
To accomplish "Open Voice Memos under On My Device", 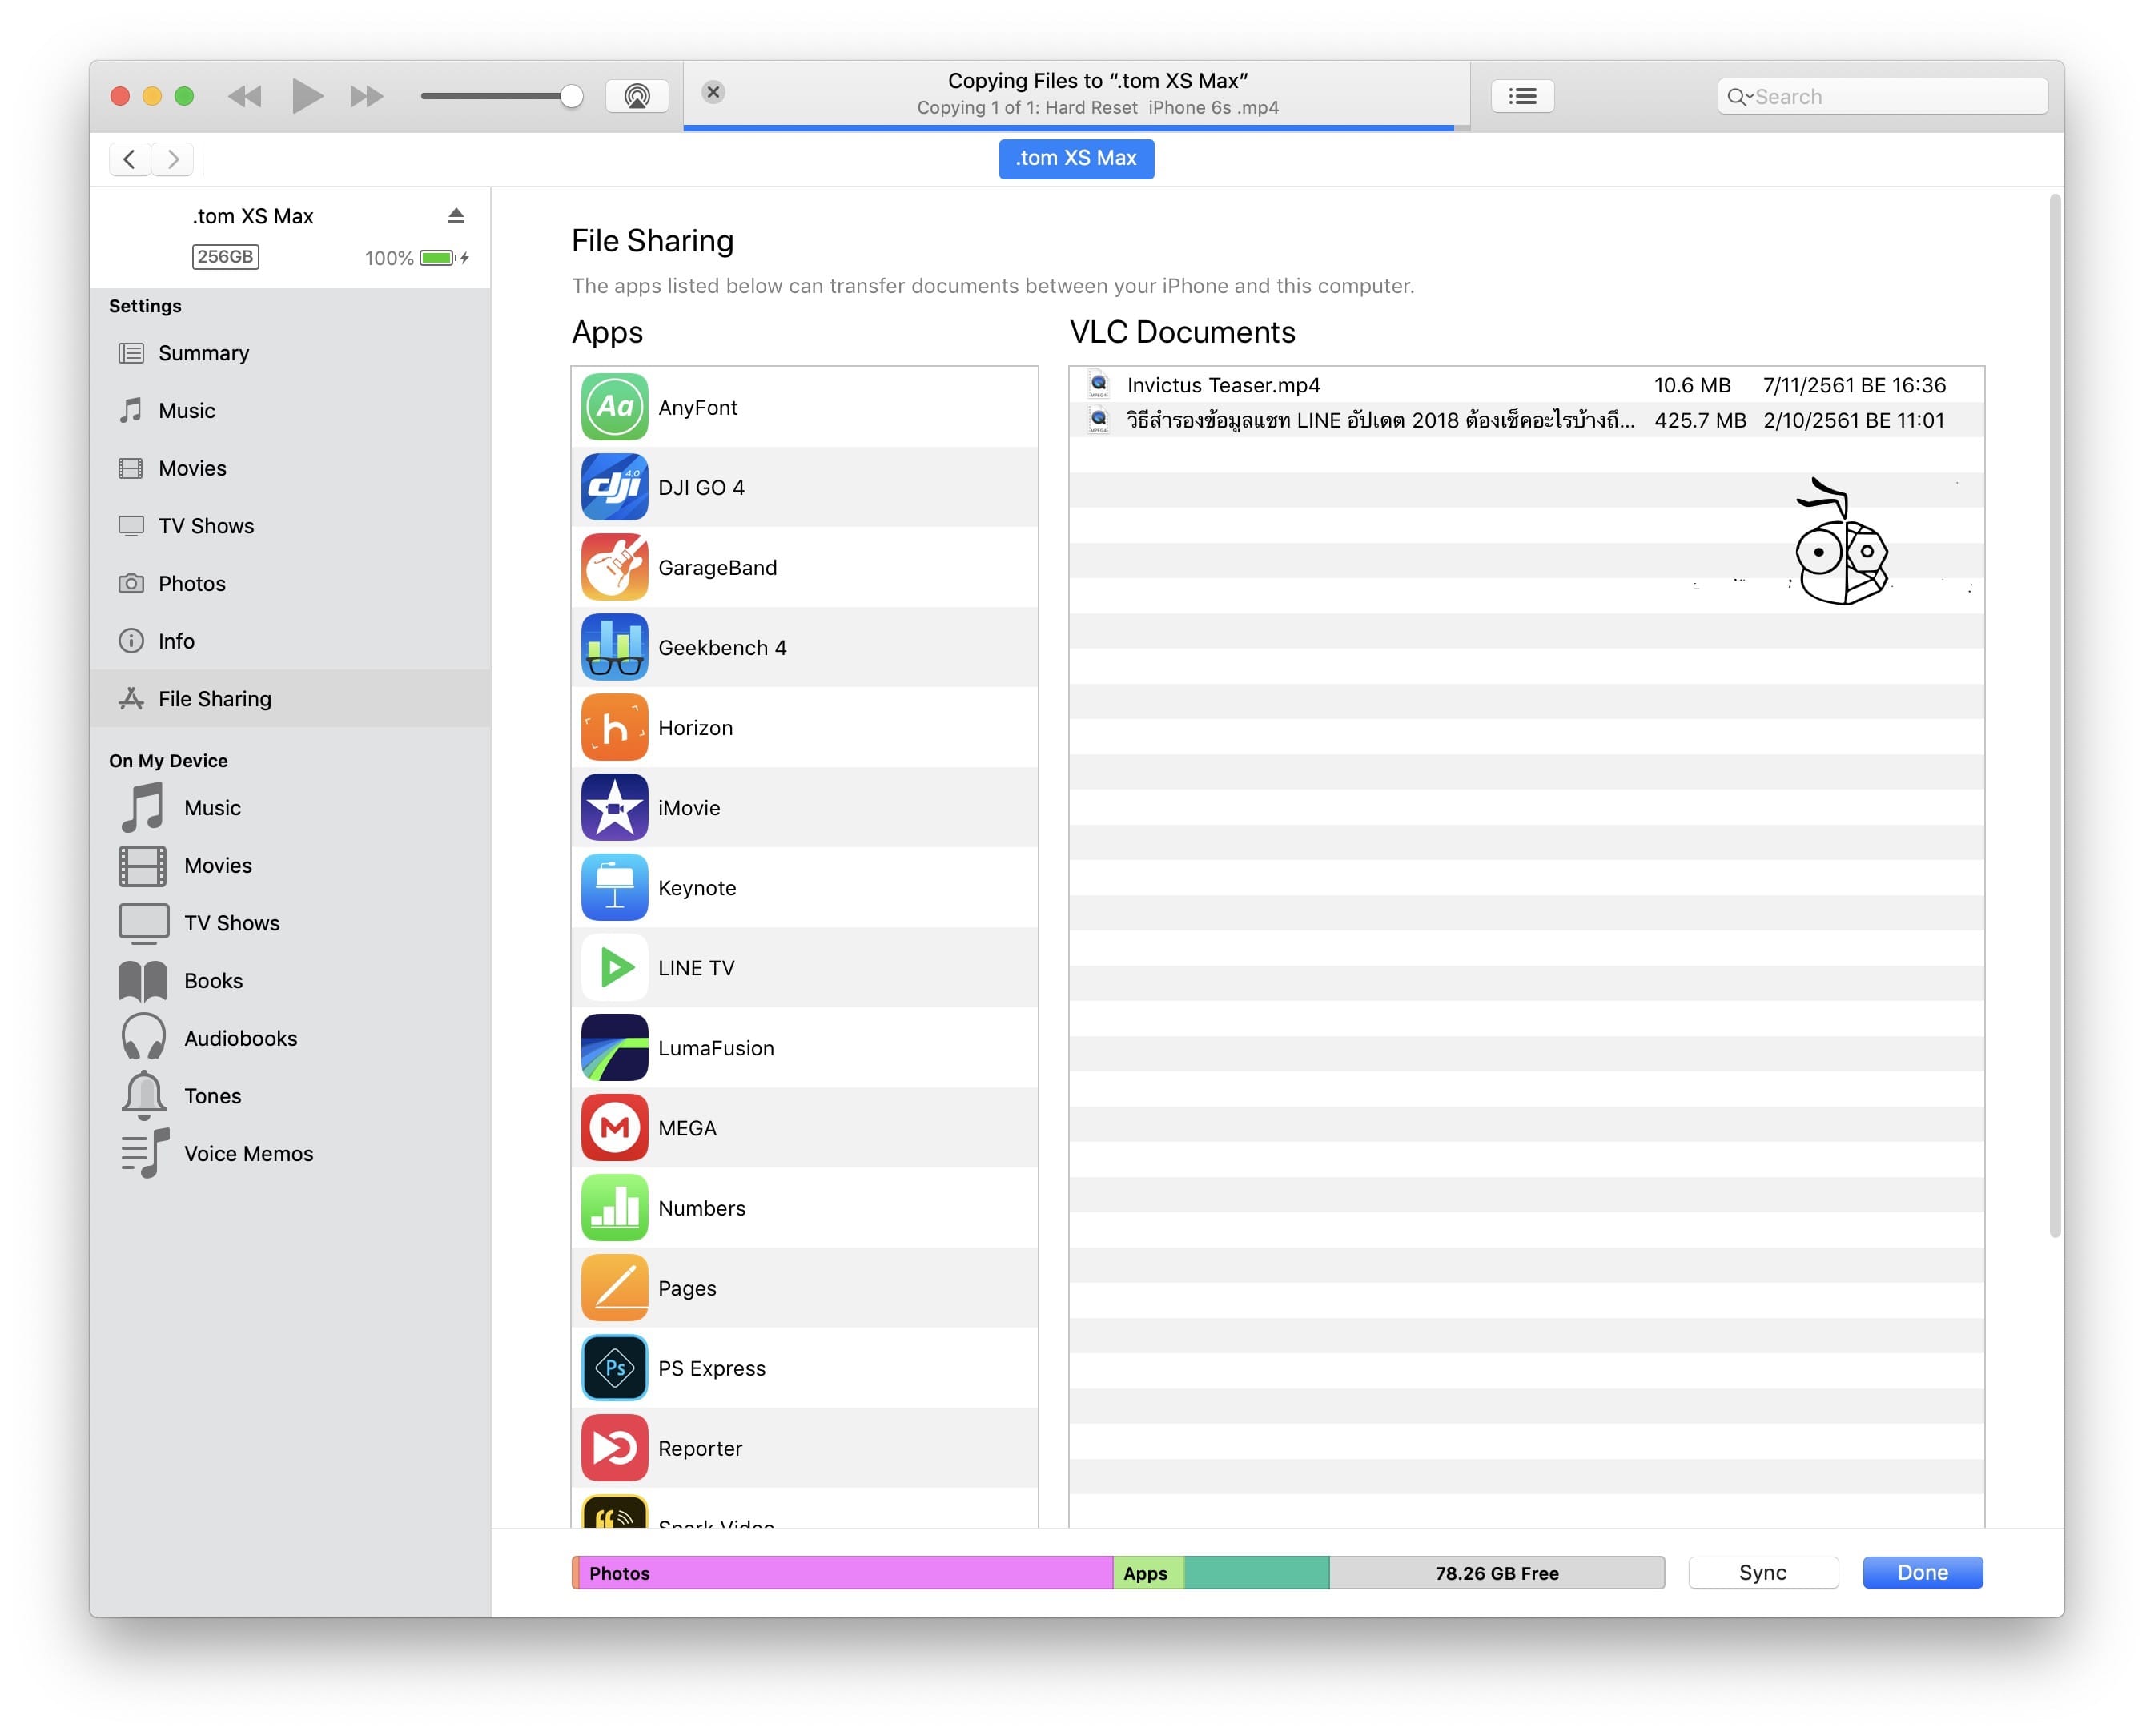I will coord(248,1154).
